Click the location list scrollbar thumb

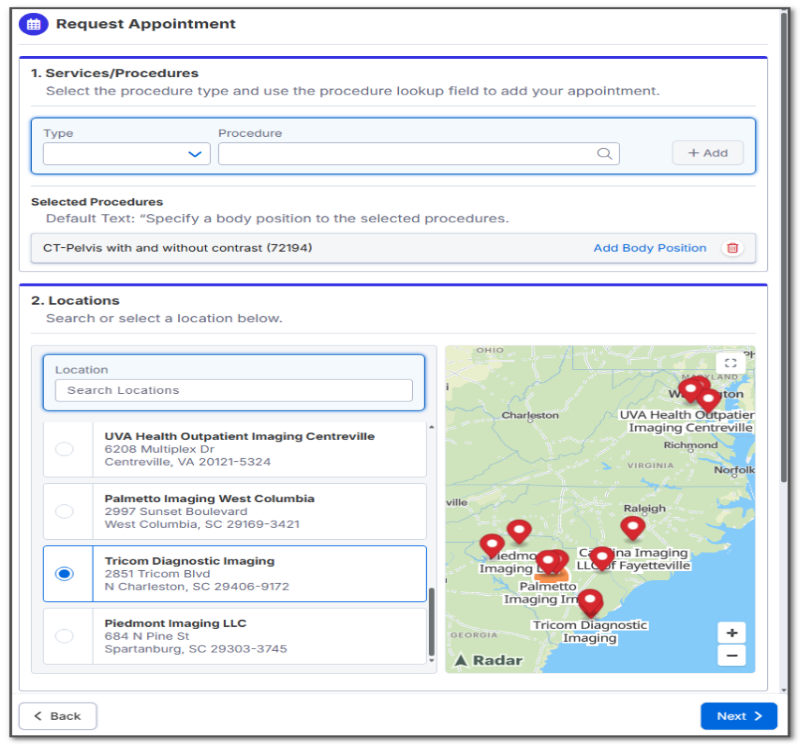pos(432,622)
